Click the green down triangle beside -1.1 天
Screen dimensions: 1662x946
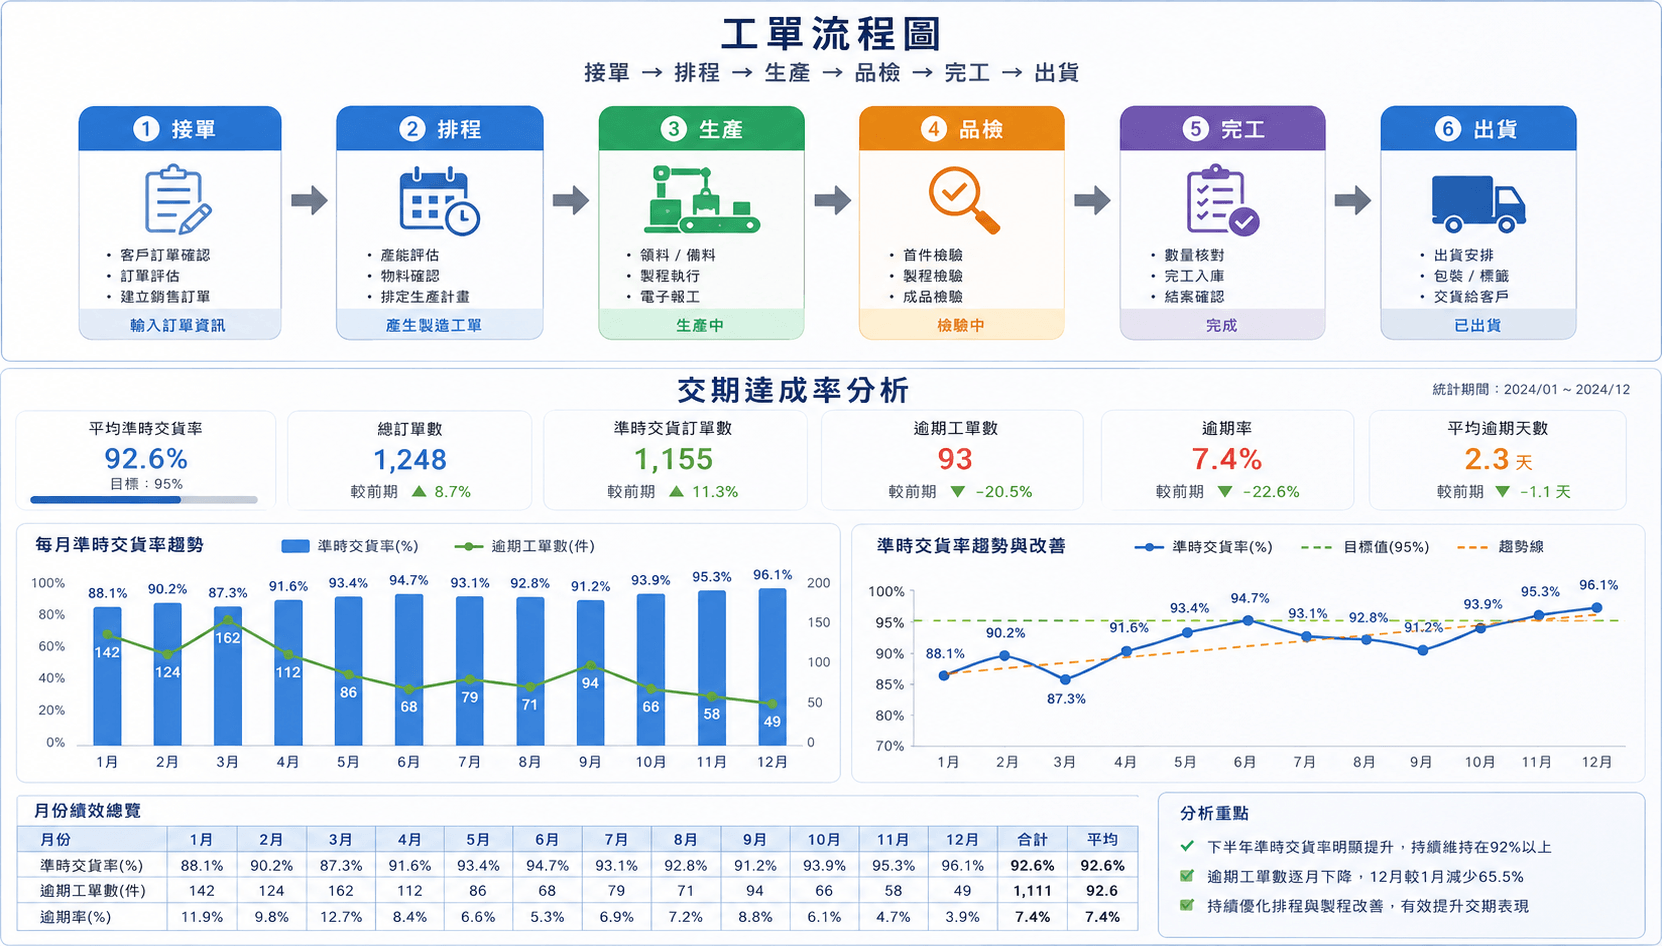click(1502, 492)
